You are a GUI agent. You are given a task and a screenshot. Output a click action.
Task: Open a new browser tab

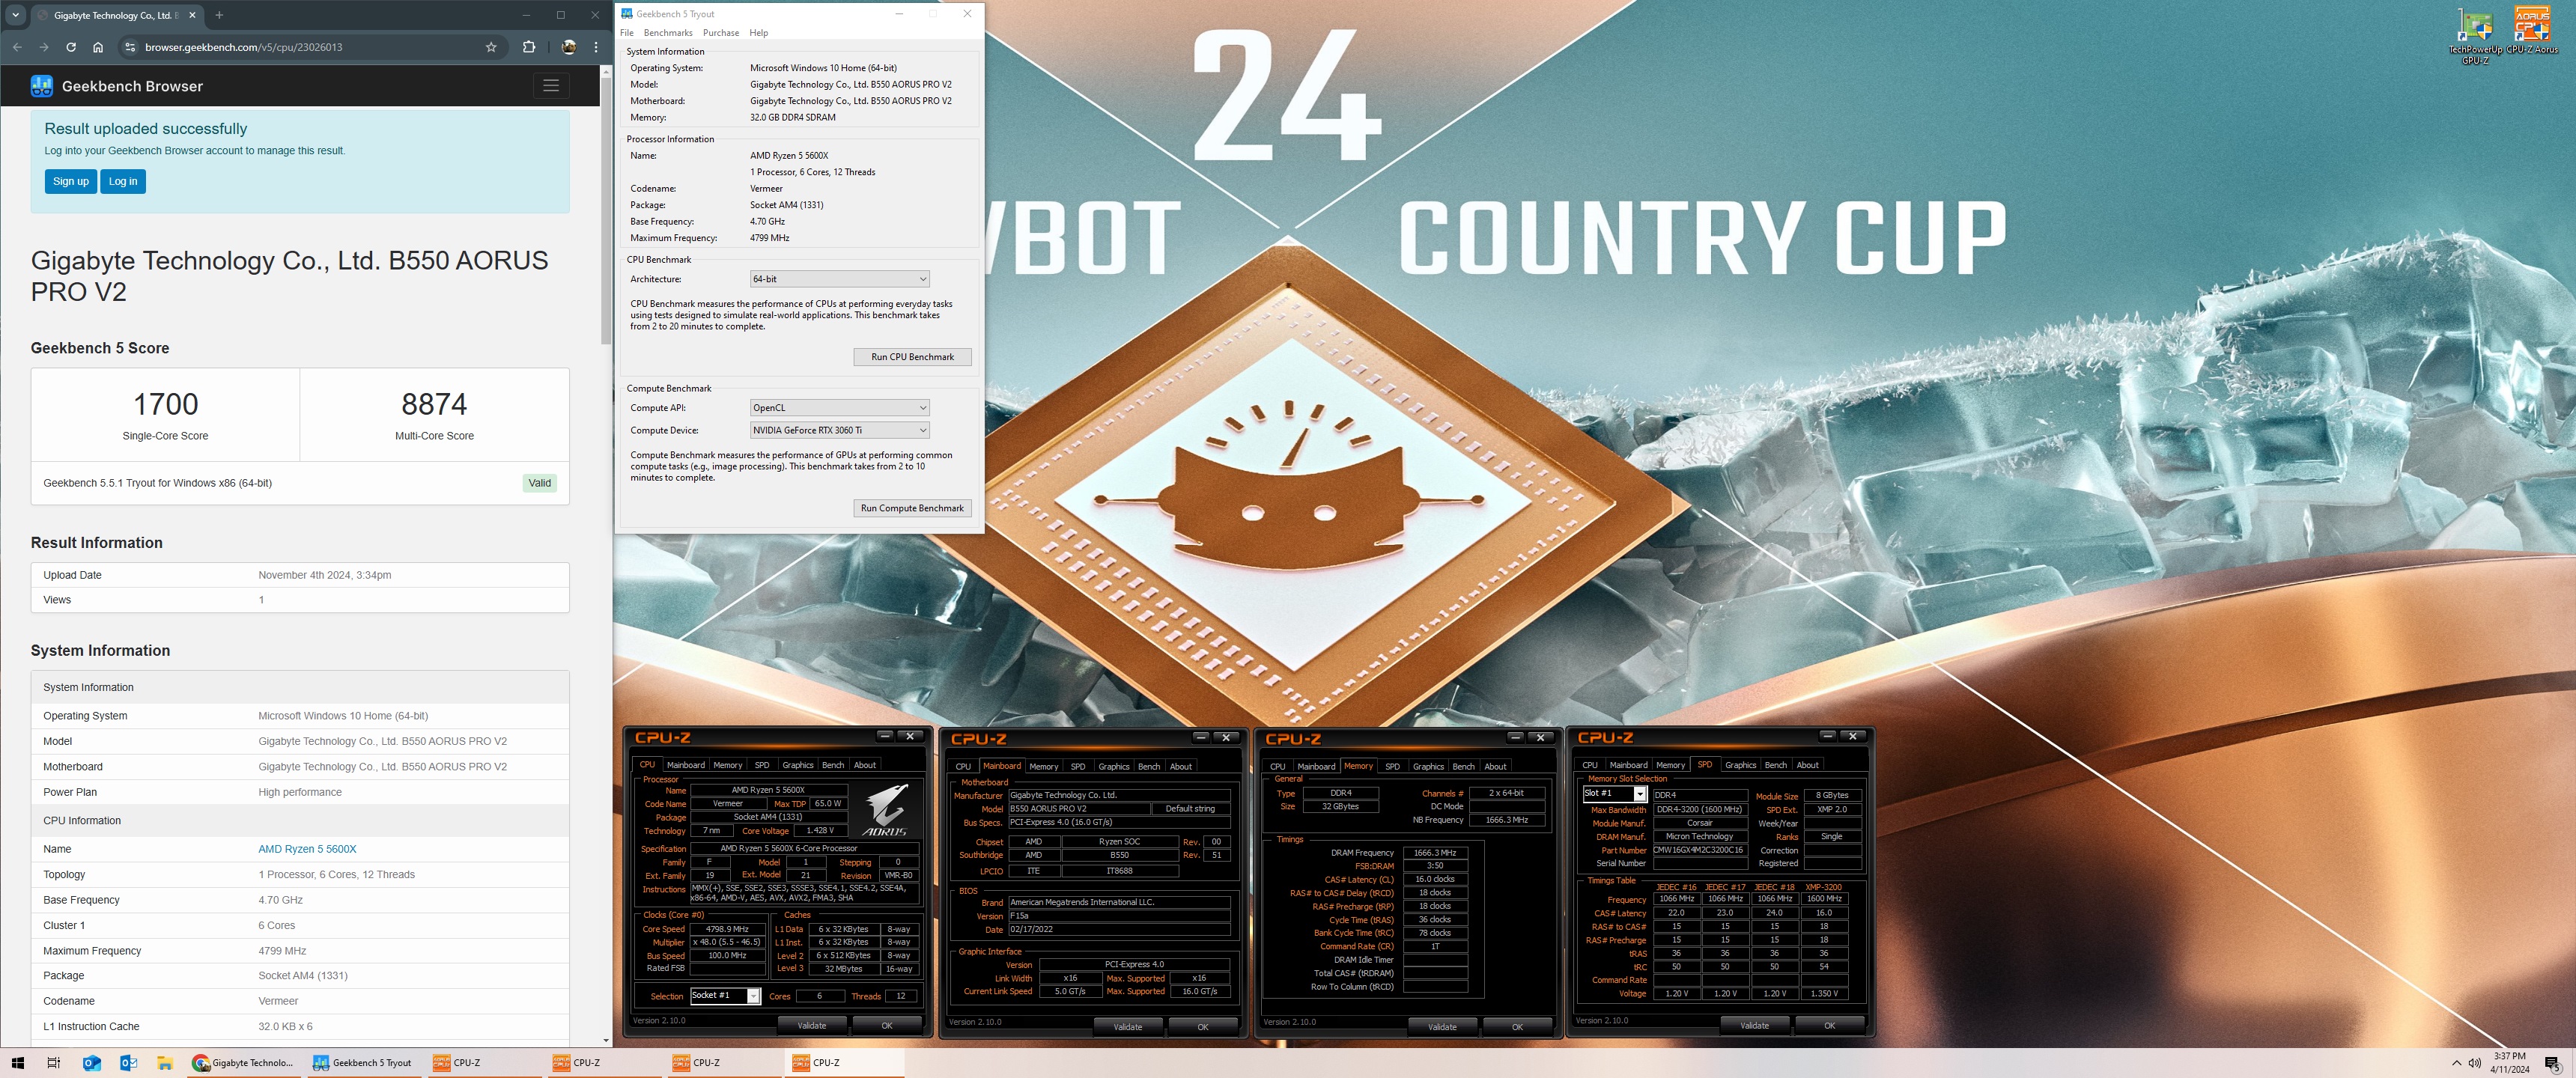tap(219, 15)
